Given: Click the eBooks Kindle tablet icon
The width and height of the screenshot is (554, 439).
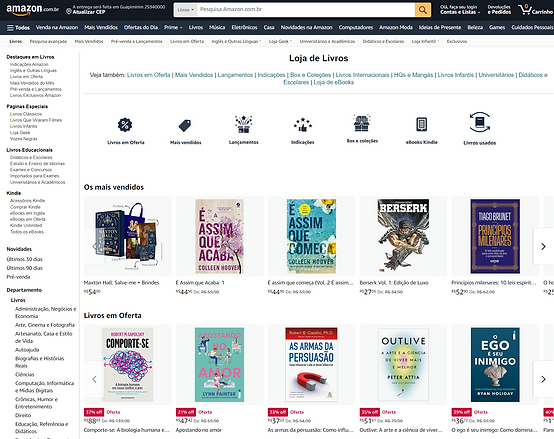Looking at the screenshot, I should [422, 124].
